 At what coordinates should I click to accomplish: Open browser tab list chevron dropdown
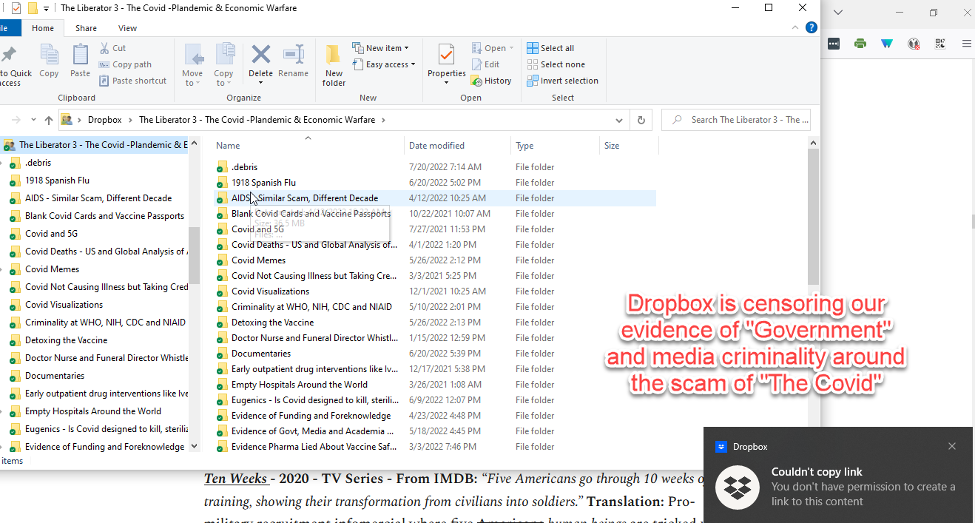coord(838,12)
